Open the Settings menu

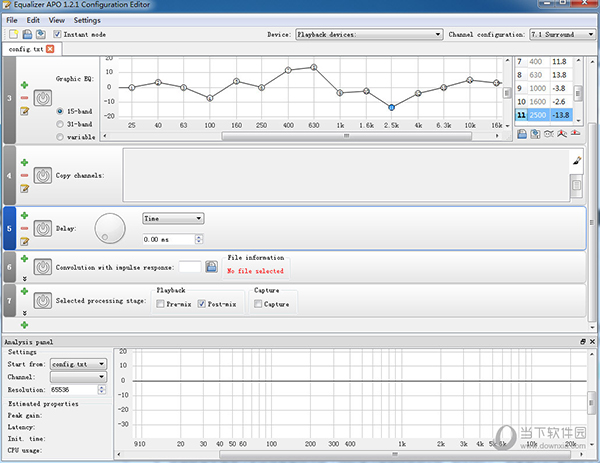click(x=87, y=20)
